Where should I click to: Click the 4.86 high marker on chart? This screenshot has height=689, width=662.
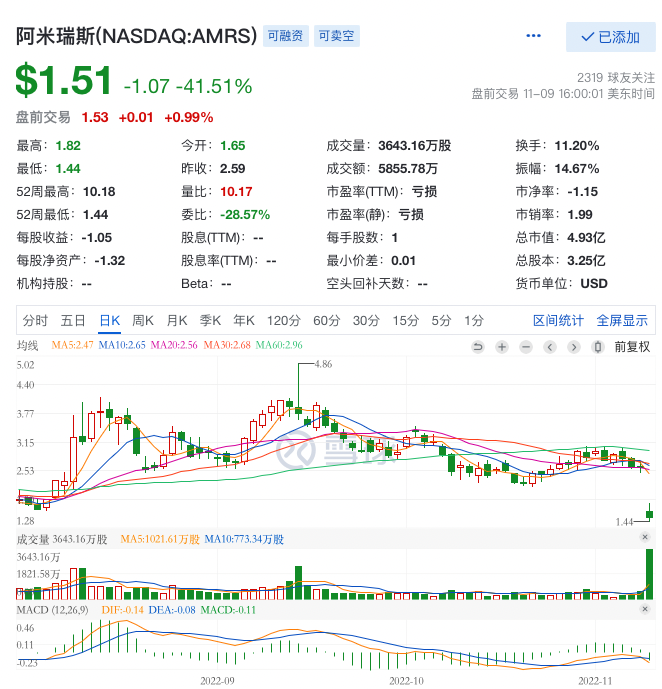[x=323, y=364]
